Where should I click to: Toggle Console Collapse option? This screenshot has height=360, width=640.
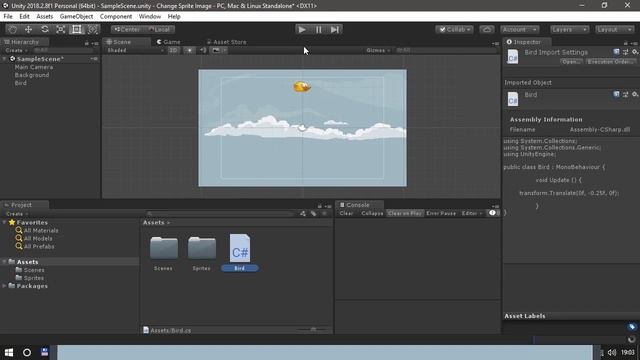[372, 213]
